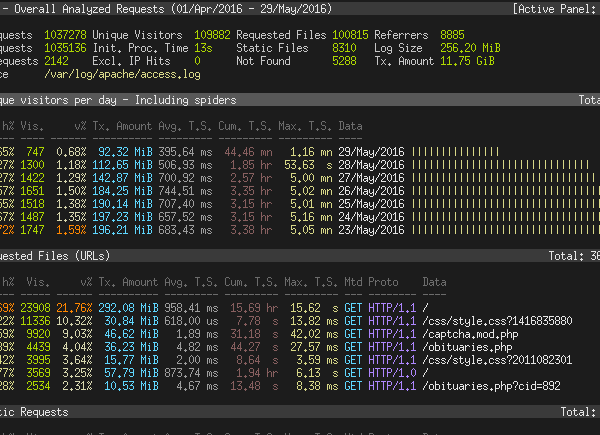
Task: Click the 44.46 mn cumulative time
Action: tap(248, 152)
